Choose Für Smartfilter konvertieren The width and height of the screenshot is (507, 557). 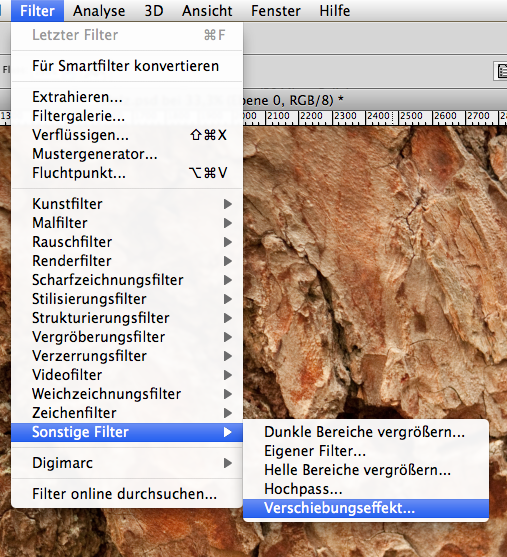pos(127,66)
